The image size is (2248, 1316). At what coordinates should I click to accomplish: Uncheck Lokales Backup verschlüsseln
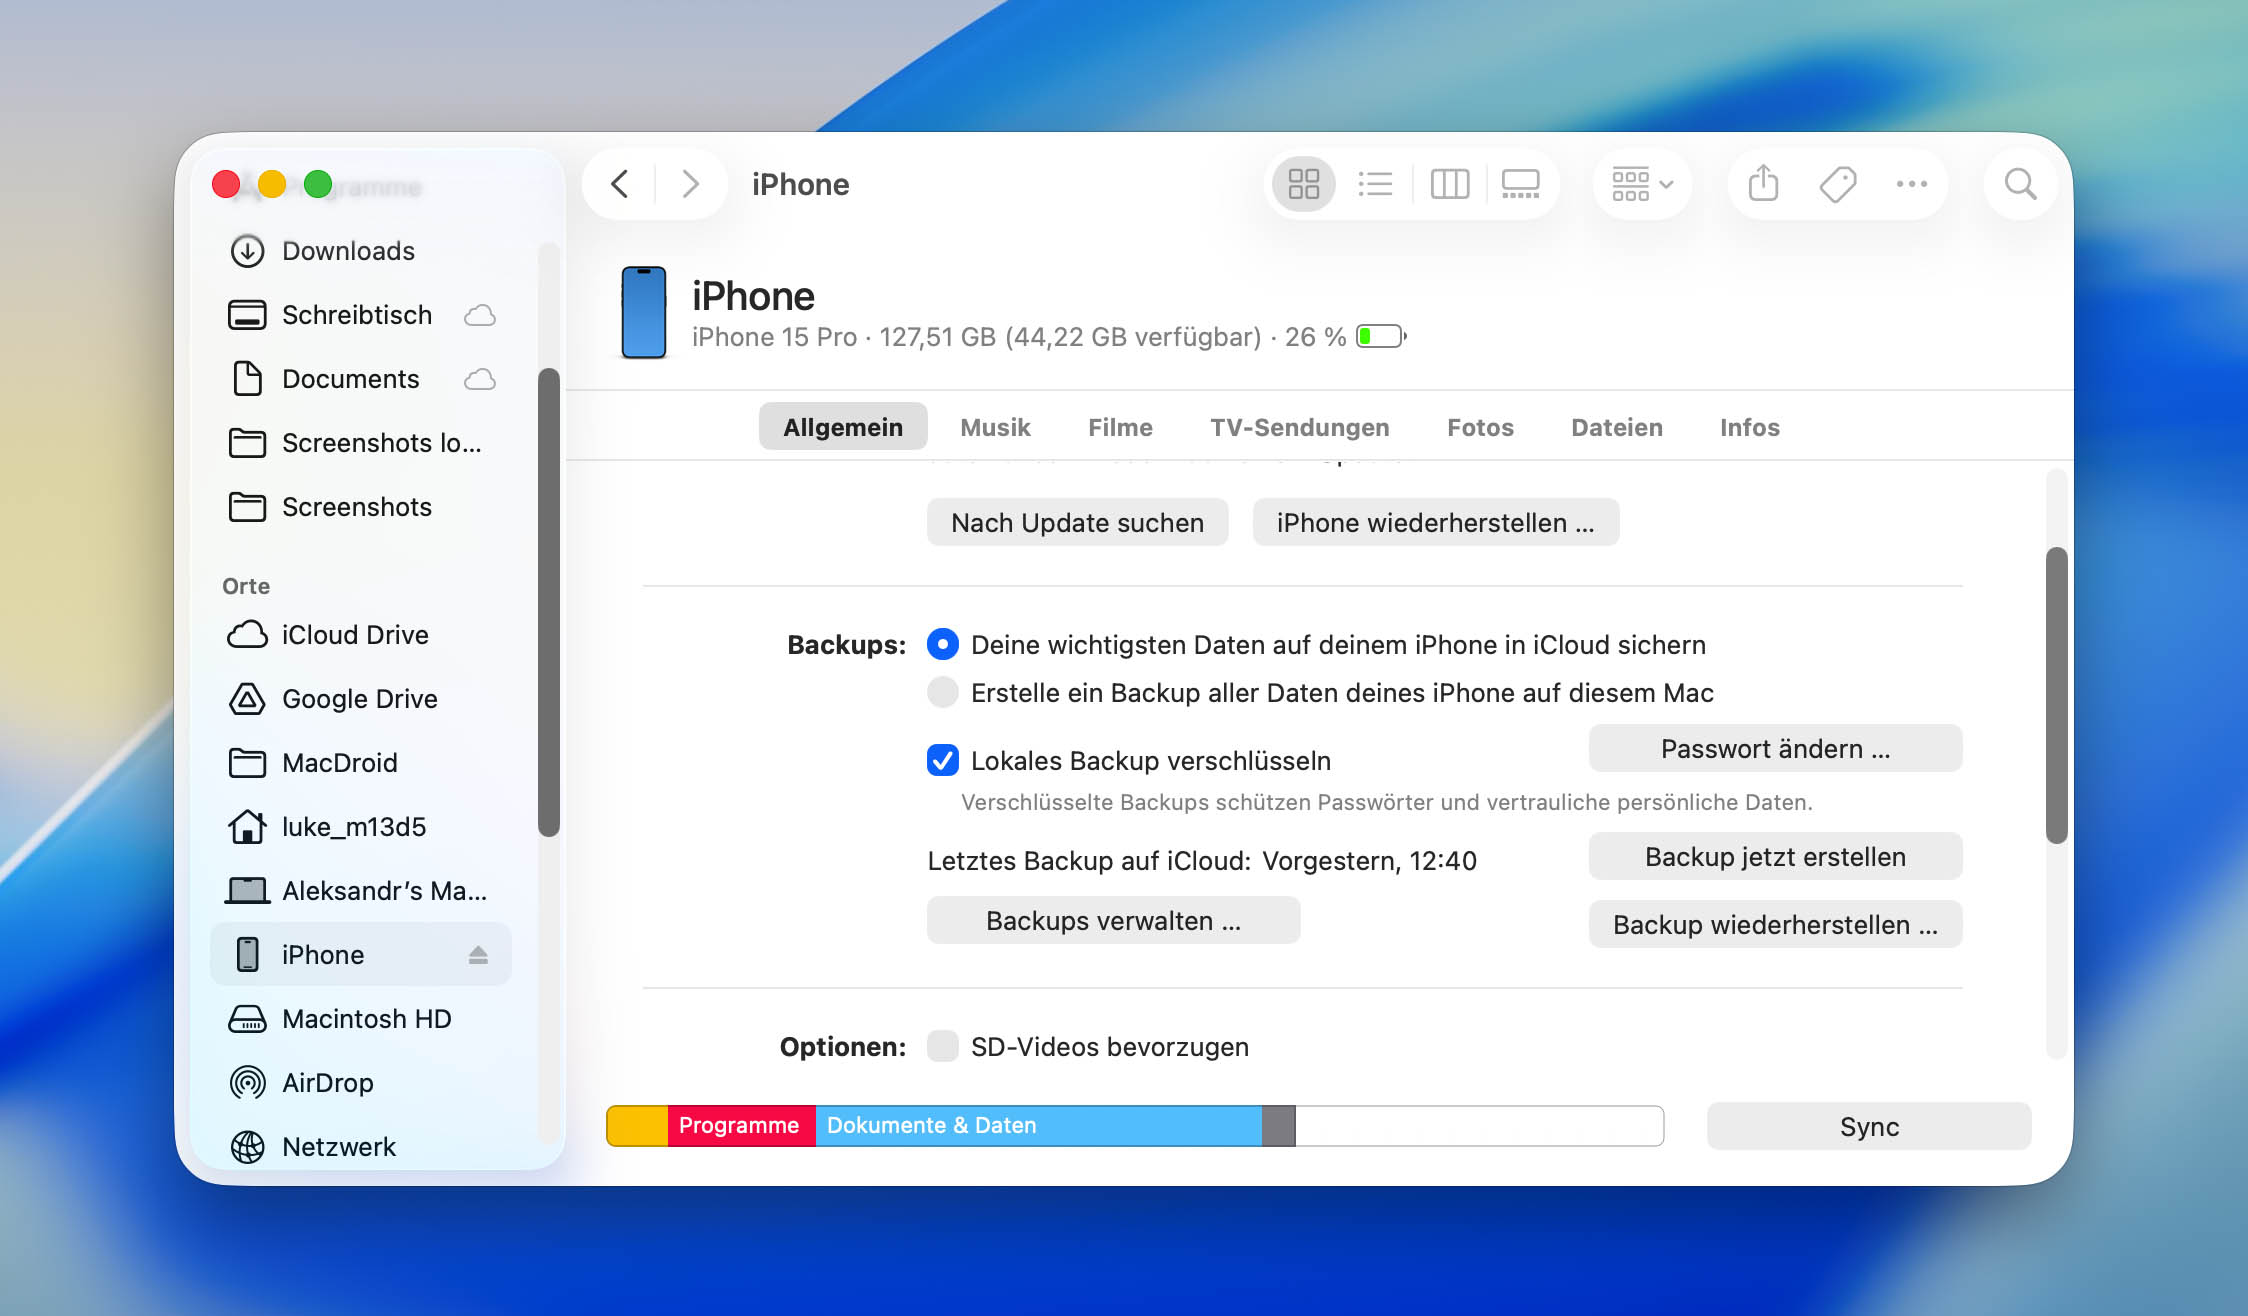942,761
